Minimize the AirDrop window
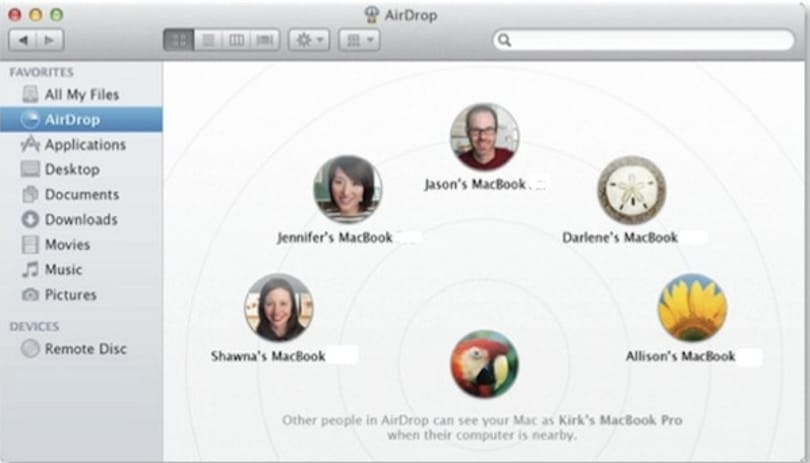 [36, 14]
